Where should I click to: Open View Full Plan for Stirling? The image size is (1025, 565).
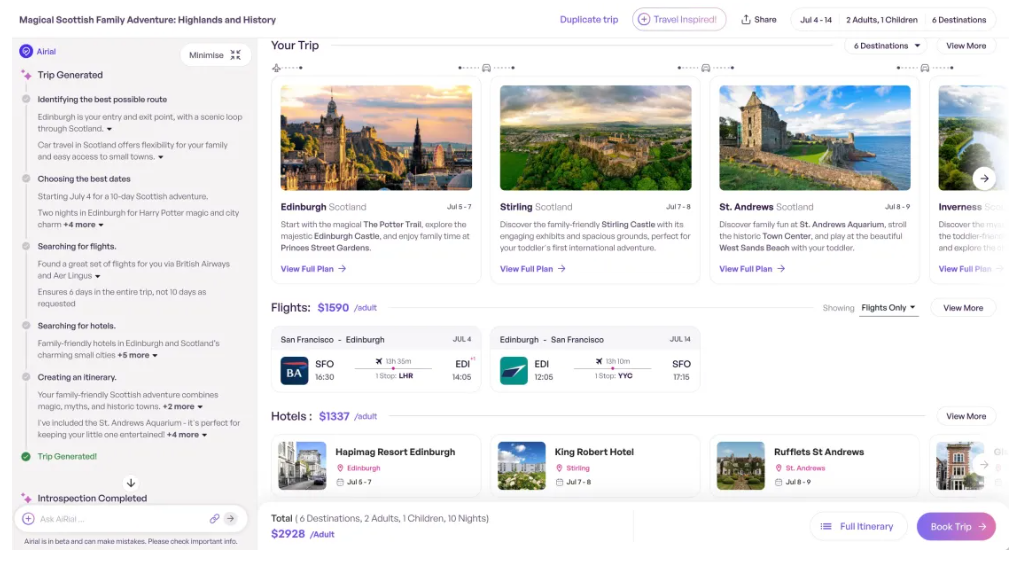pyautogui.click(x=532, y=269)
